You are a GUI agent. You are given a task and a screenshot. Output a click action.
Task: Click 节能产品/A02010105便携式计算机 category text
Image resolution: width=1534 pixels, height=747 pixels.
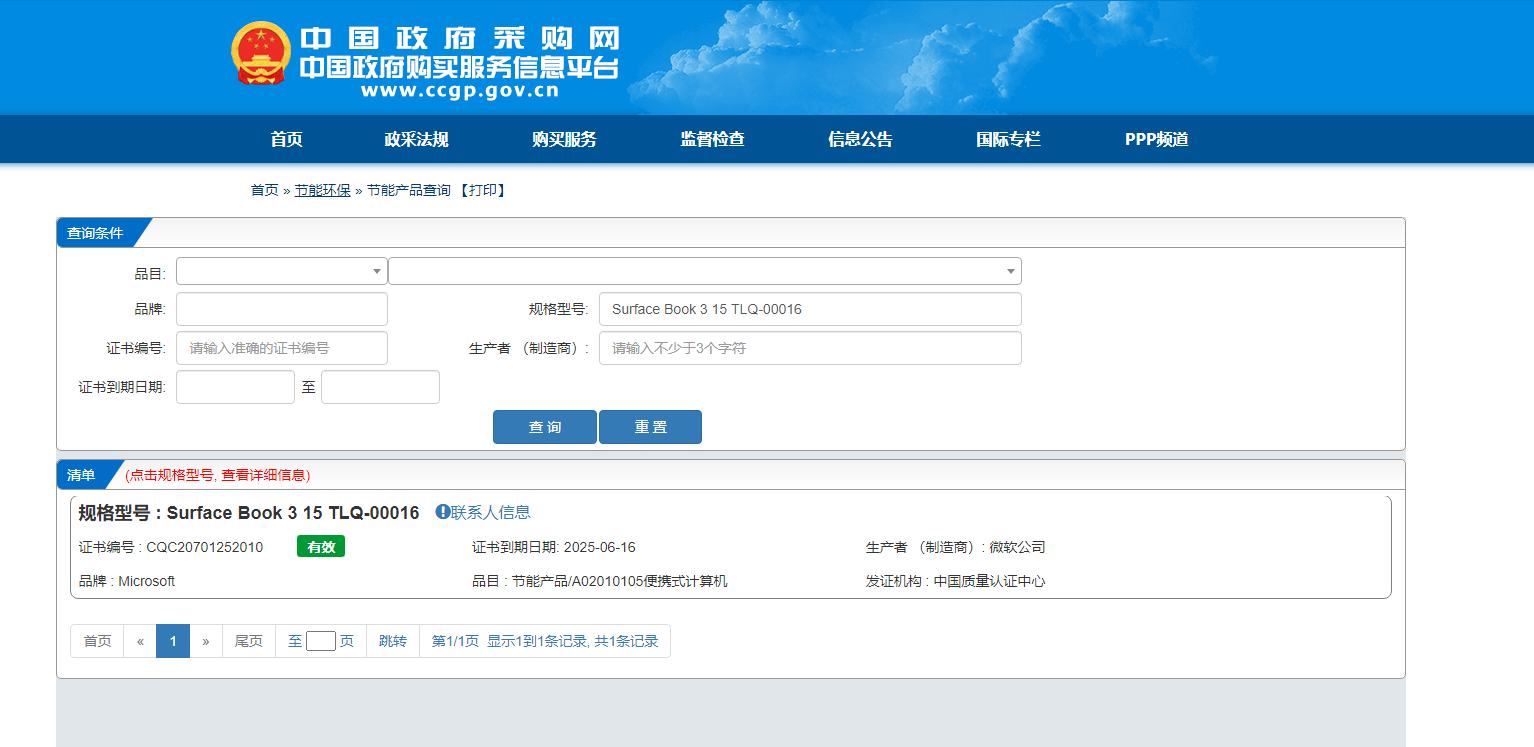click(620, 581)
